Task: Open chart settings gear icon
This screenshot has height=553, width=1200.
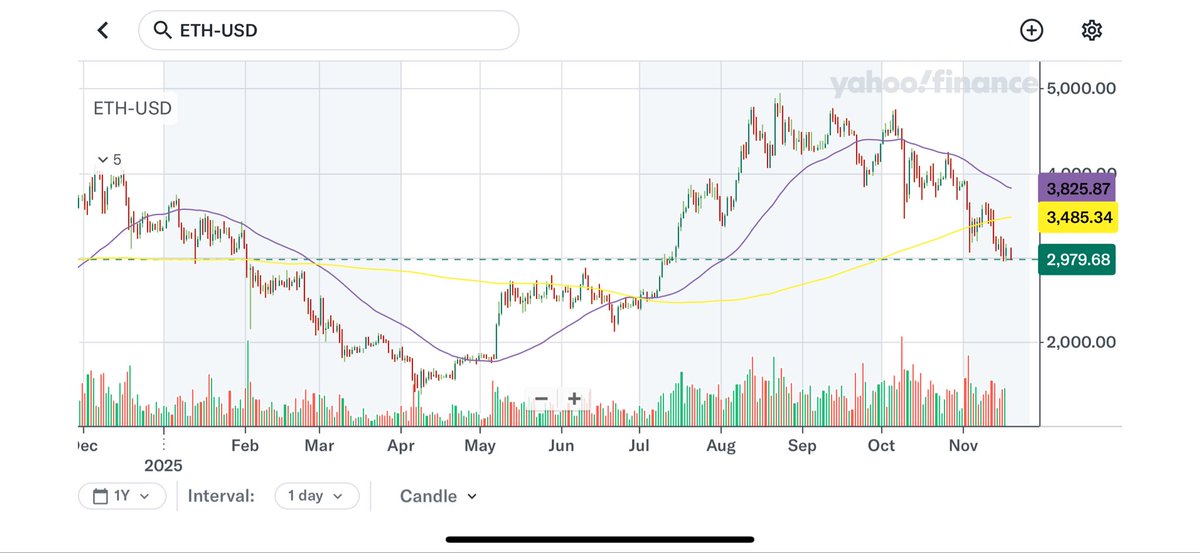Action: 1092,31
